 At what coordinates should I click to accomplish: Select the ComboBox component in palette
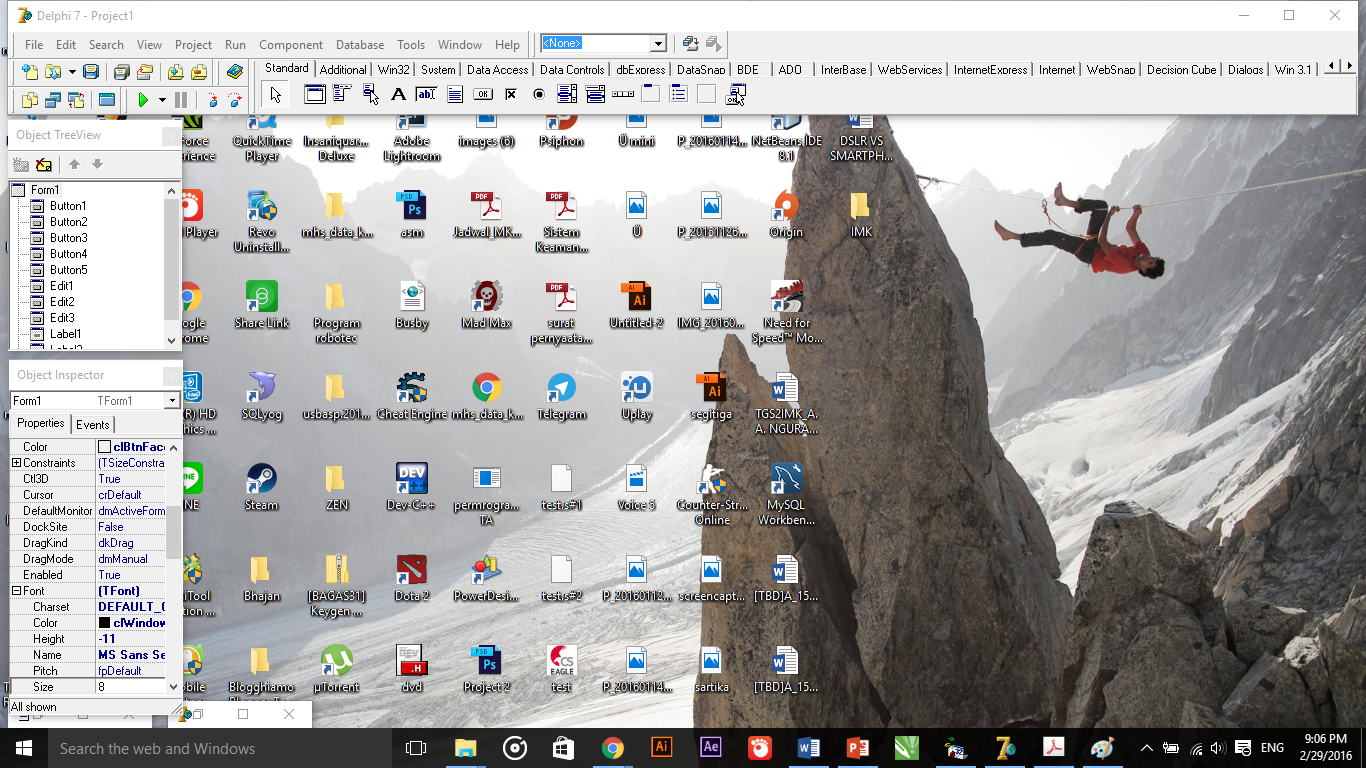click(595, 95)
